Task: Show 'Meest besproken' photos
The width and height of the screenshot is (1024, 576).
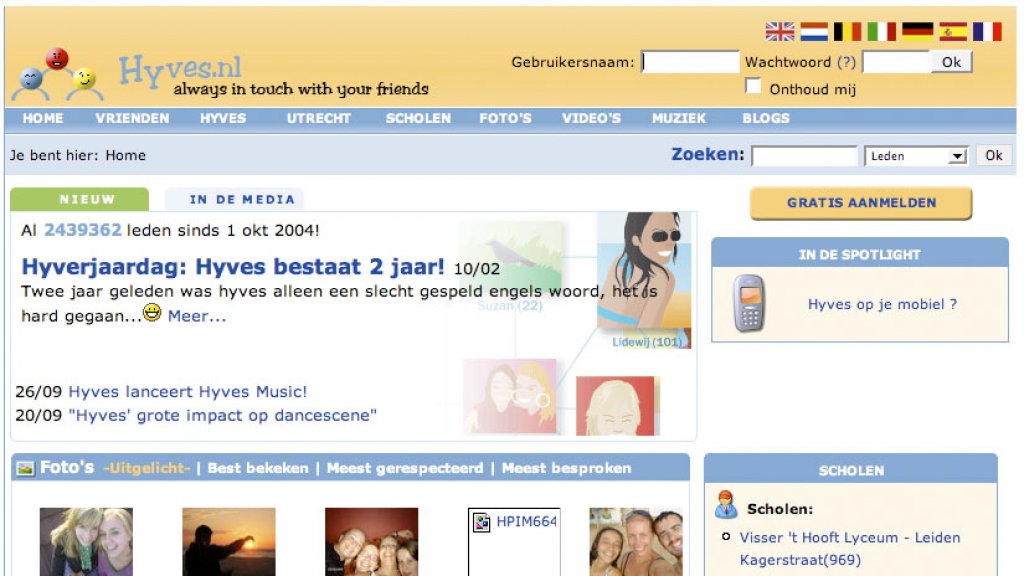Action: tap(567, 468)
